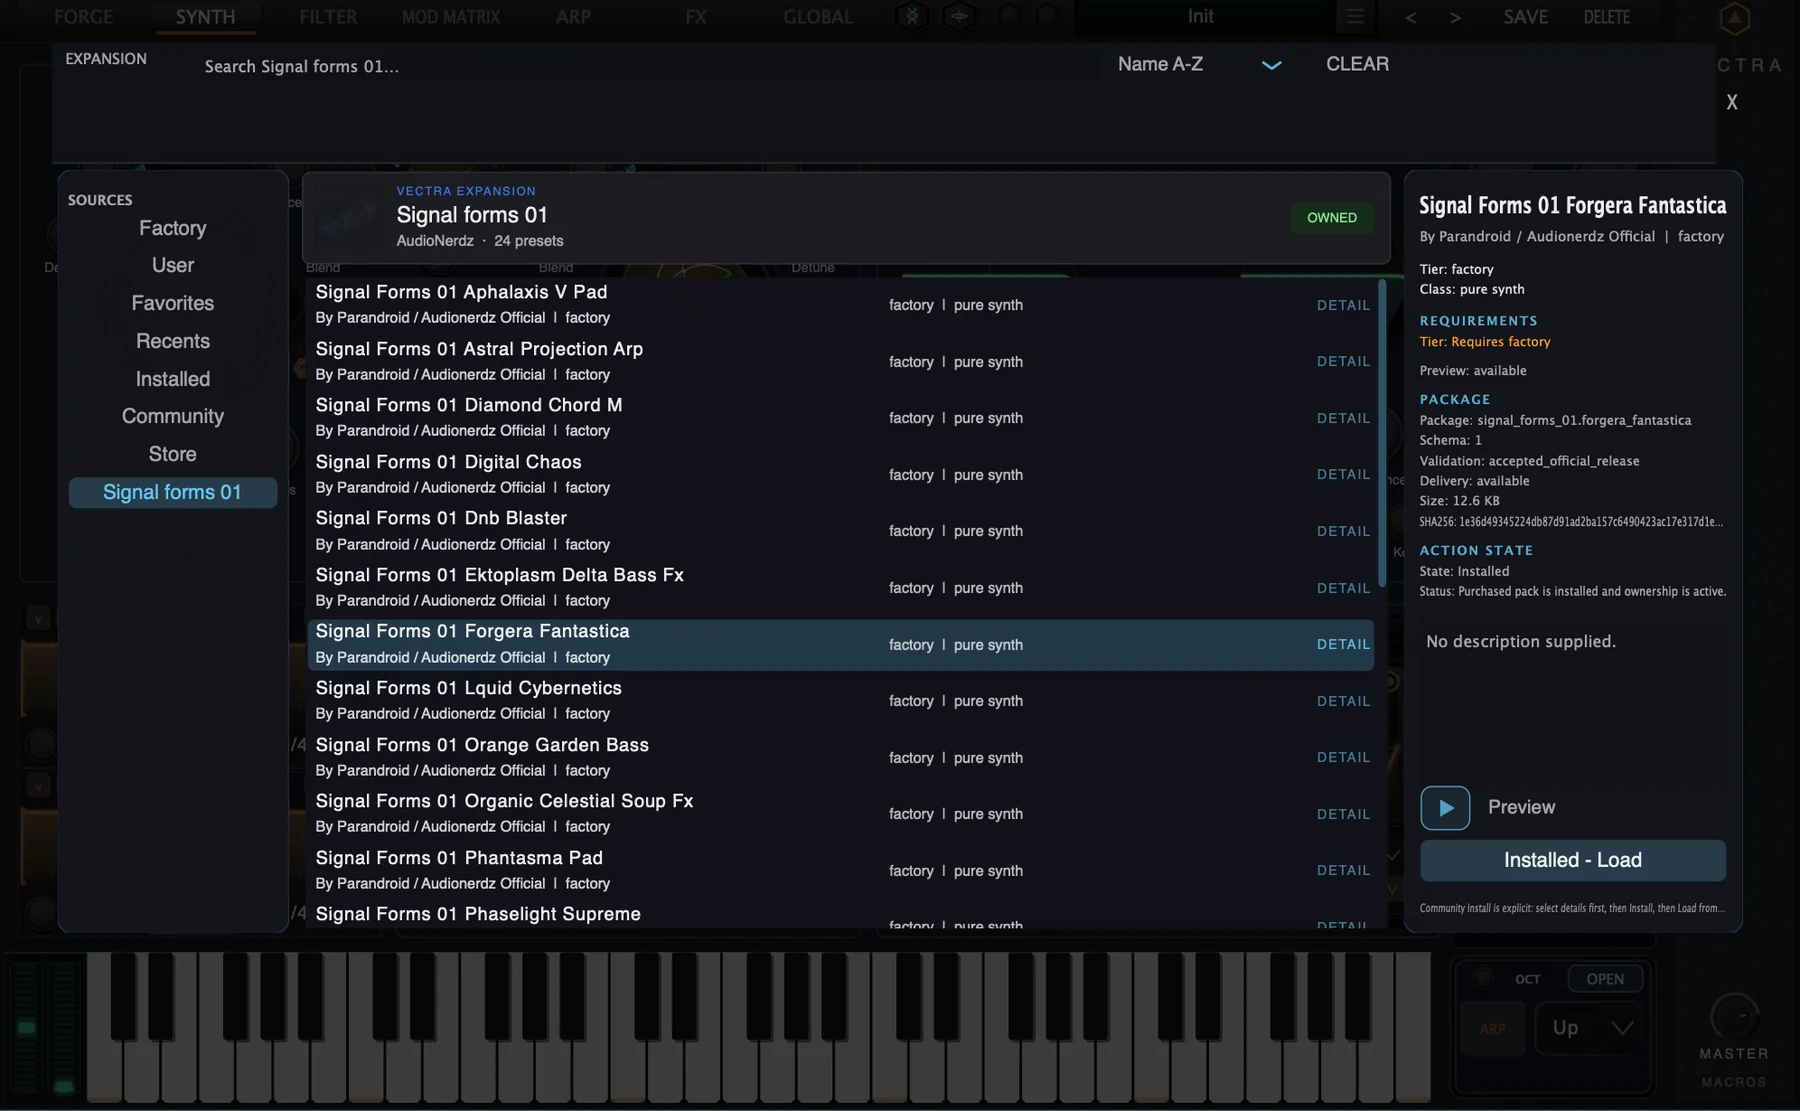Image resolution: width=1800 pixels, height=1111 pixels.
Task: Click the DELETE preset button
Action: pos(1606,17)
